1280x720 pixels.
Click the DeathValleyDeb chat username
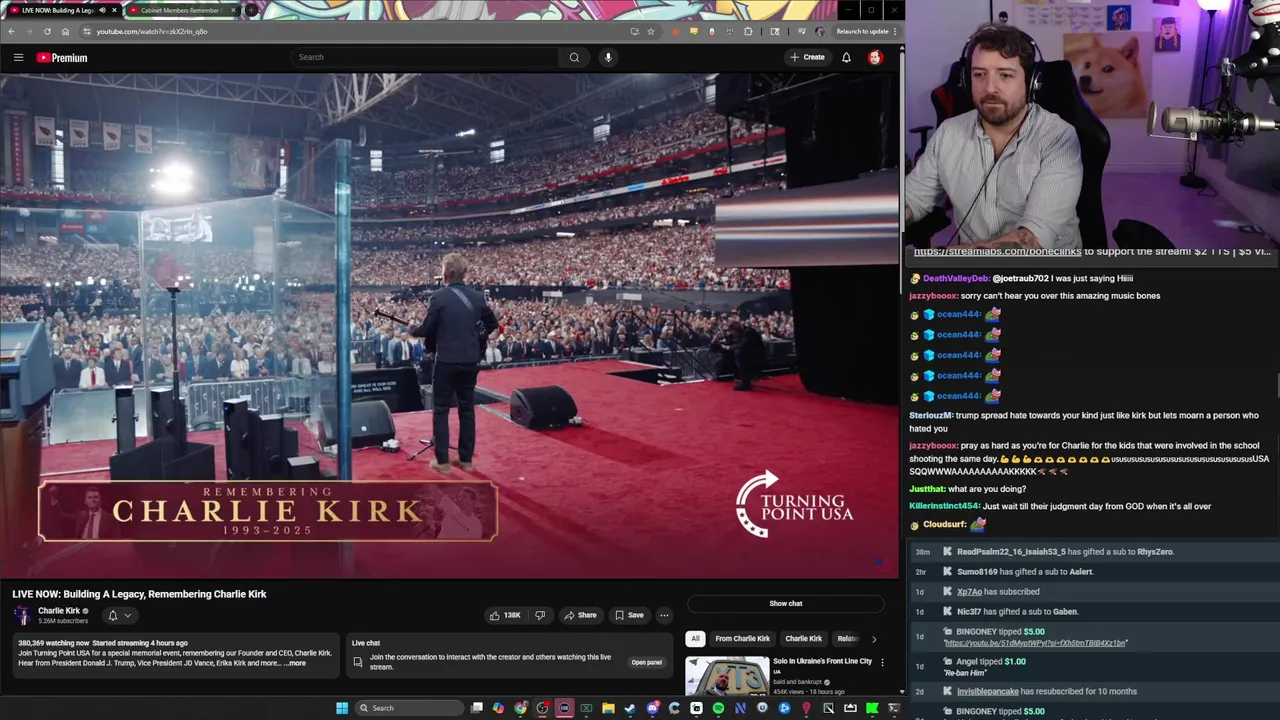pos(956,279)
